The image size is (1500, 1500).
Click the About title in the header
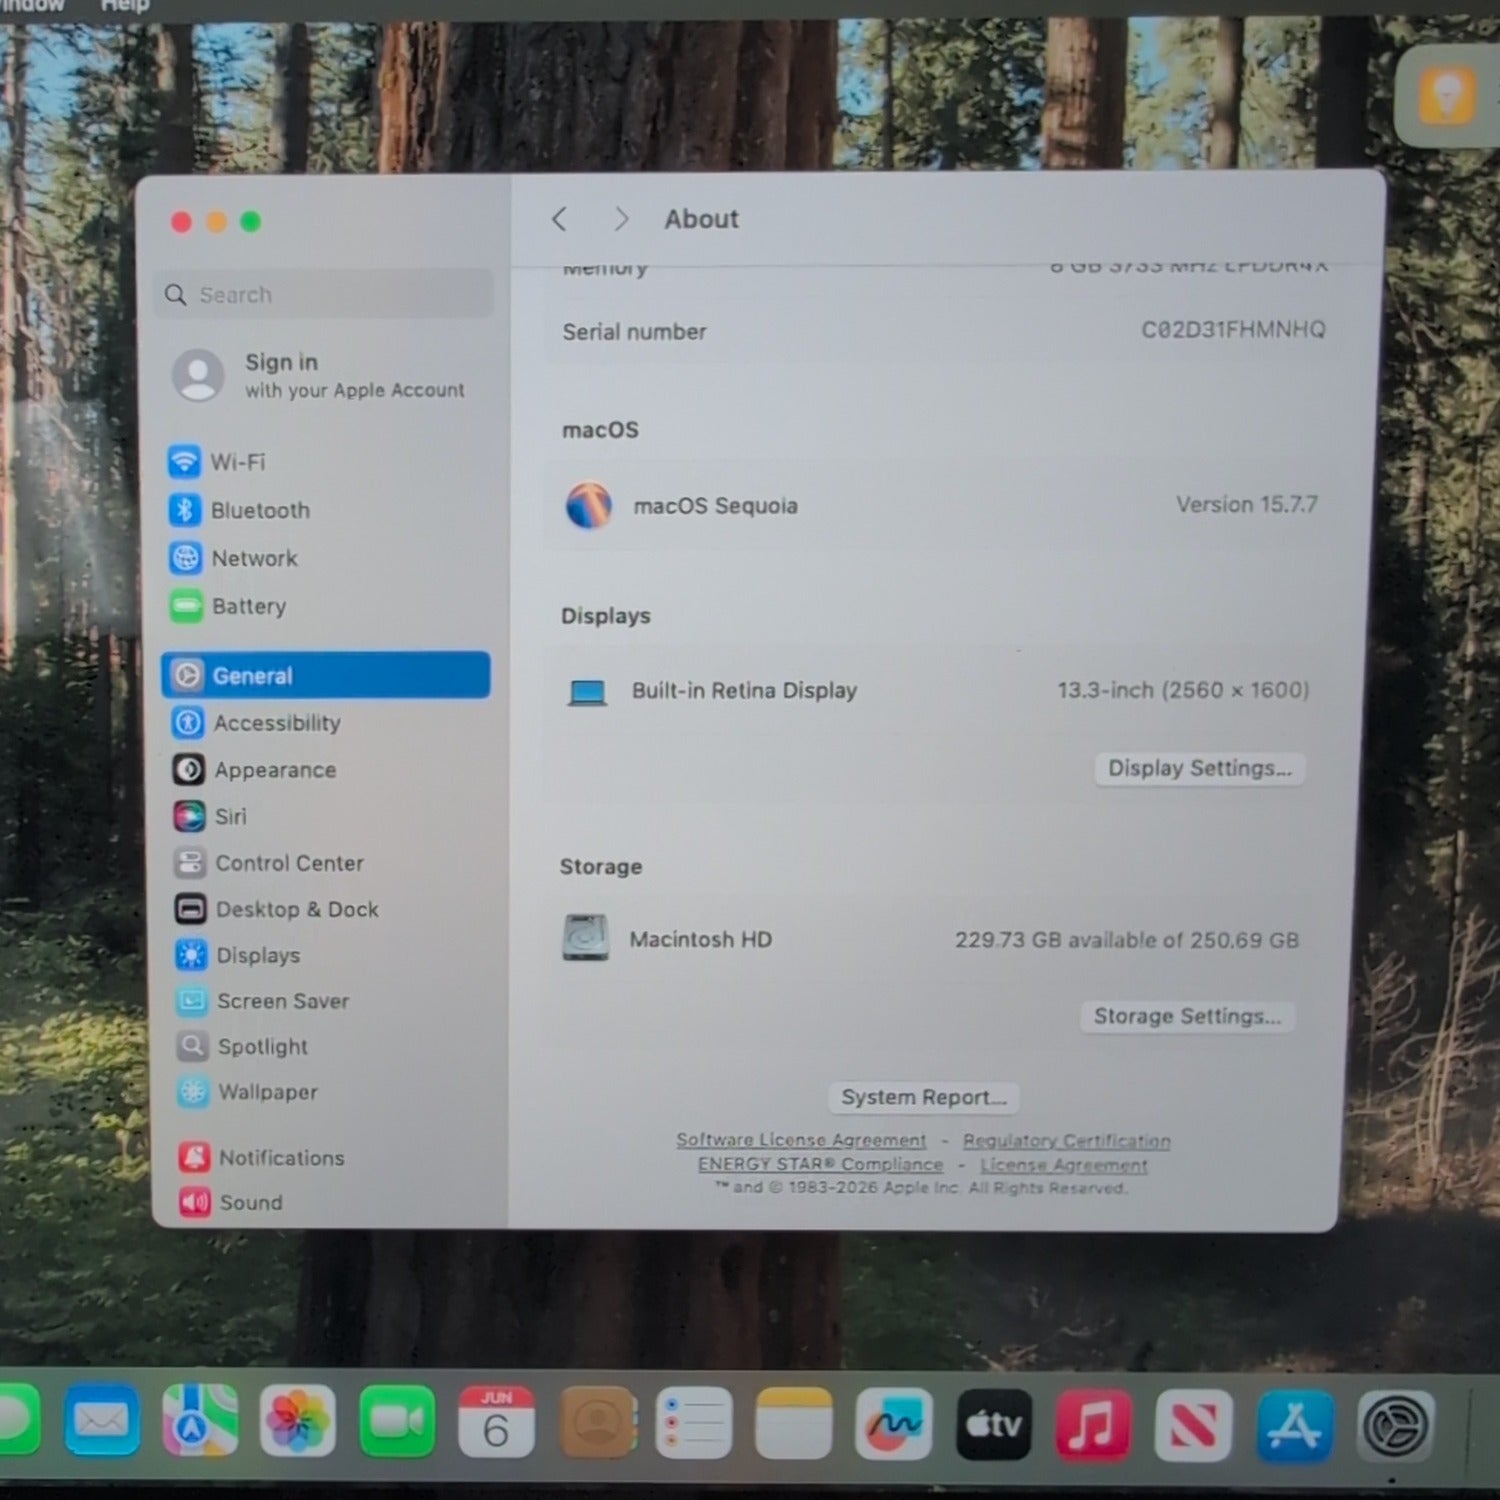point(702,219)
